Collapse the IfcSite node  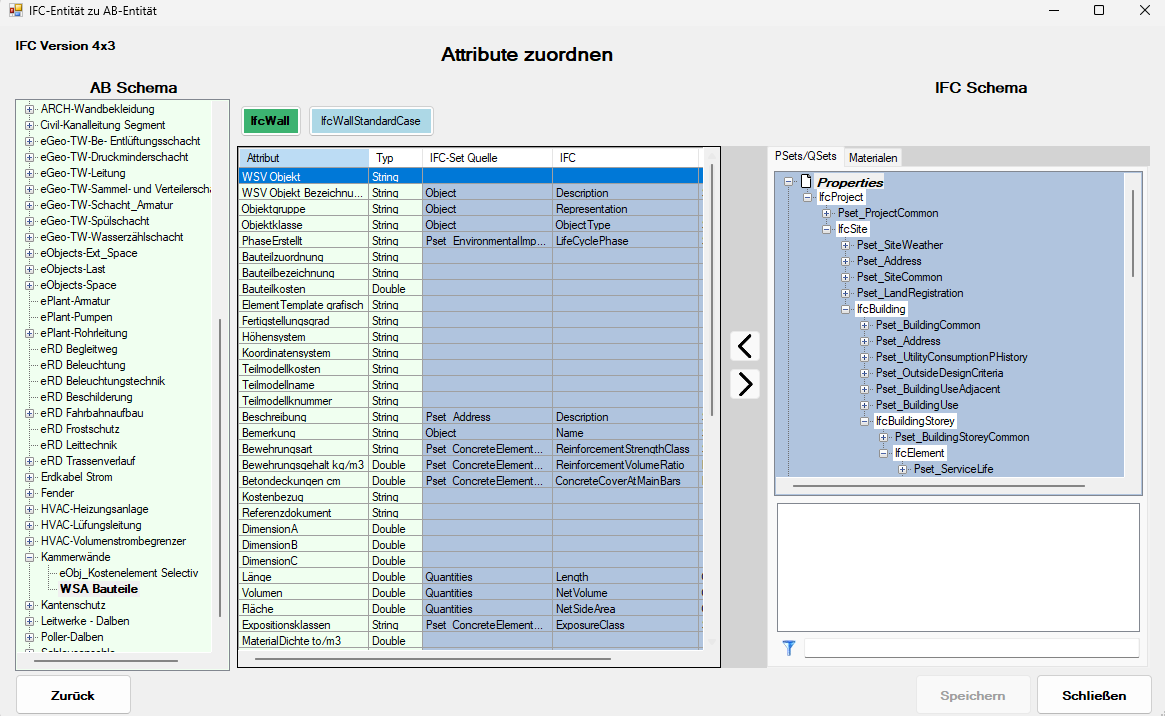[826, 230]
